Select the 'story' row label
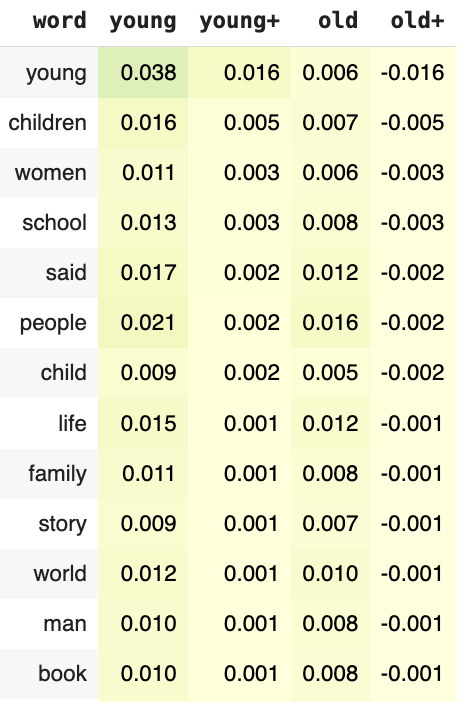Screen dimensions: 462x702 [x=62, y=524]
